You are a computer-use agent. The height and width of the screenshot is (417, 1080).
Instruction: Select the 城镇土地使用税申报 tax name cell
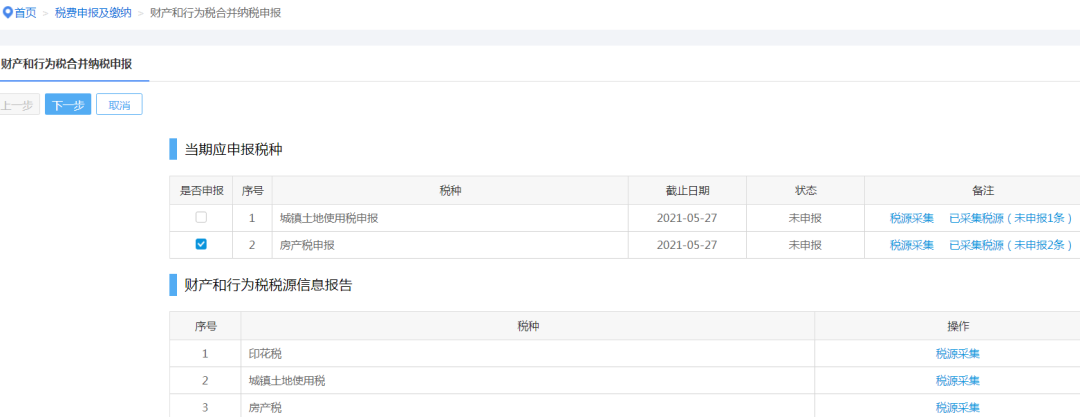[x=450, y=218]
